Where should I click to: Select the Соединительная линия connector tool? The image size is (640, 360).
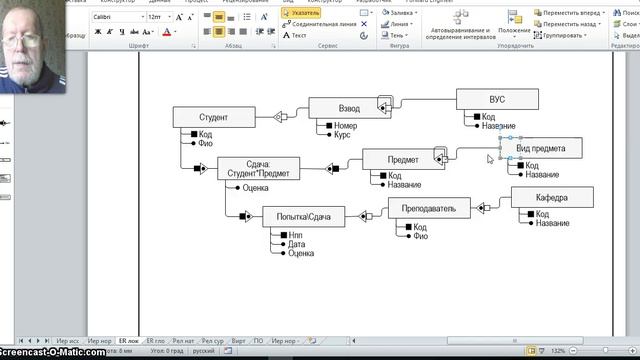point(320,24)
